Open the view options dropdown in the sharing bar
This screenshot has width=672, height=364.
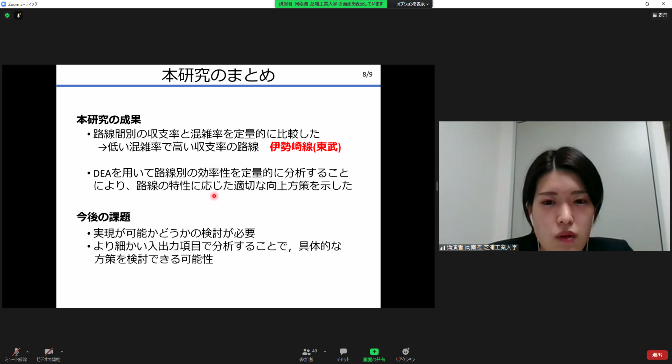point(411,4)
